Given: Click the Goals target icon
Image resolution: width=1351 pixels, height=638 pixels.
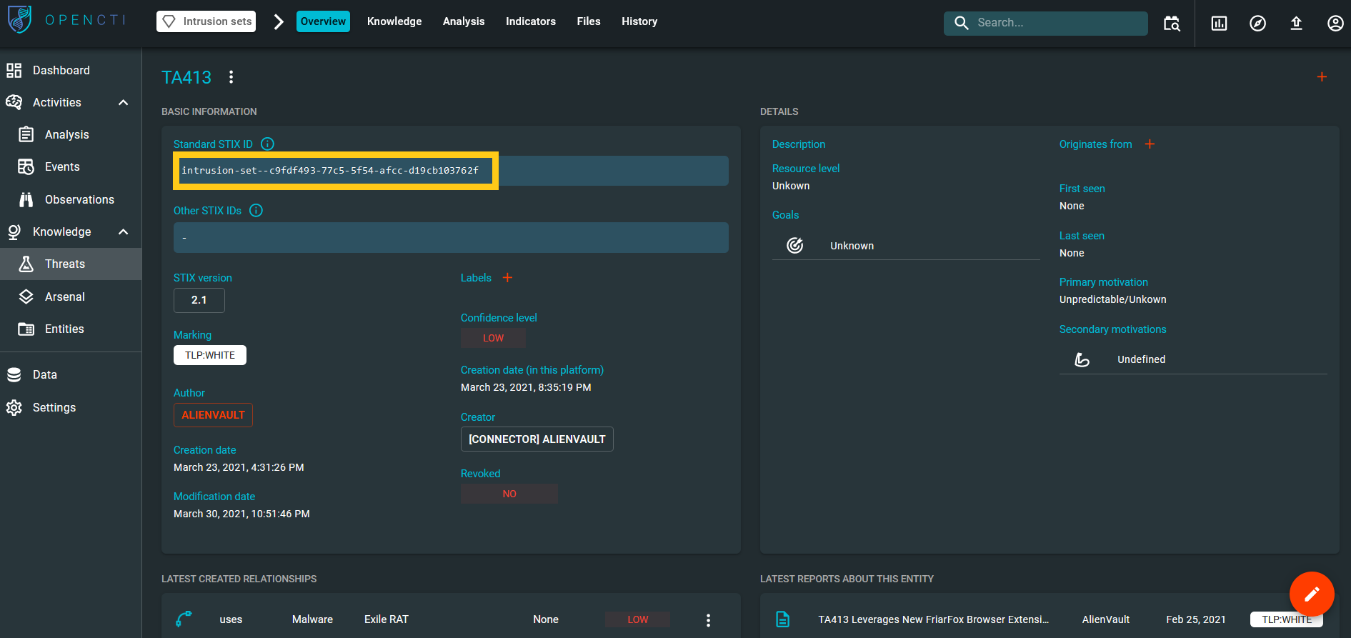Looking at the screenshot, I should pos(795,245).
